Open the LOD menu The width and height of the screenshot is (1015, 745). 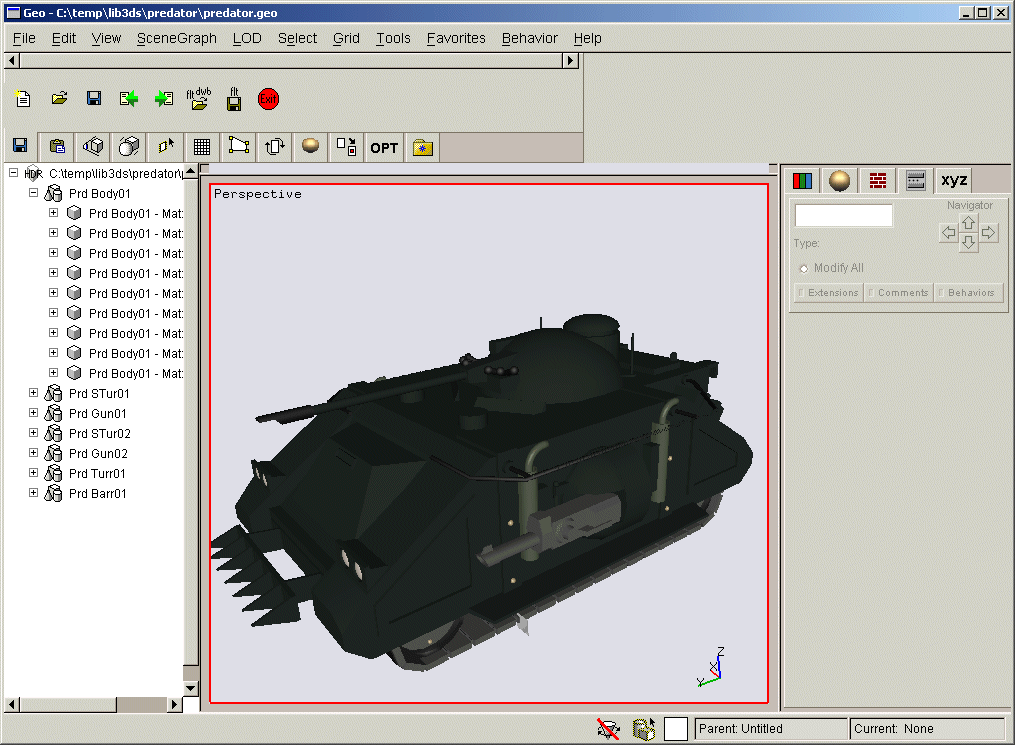[247, 38]
